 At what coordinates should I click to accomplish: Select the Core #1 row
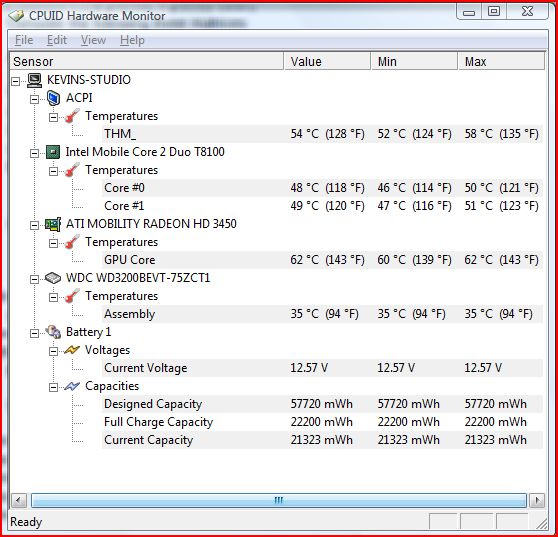pyautogui.click(x=322, y=206)
